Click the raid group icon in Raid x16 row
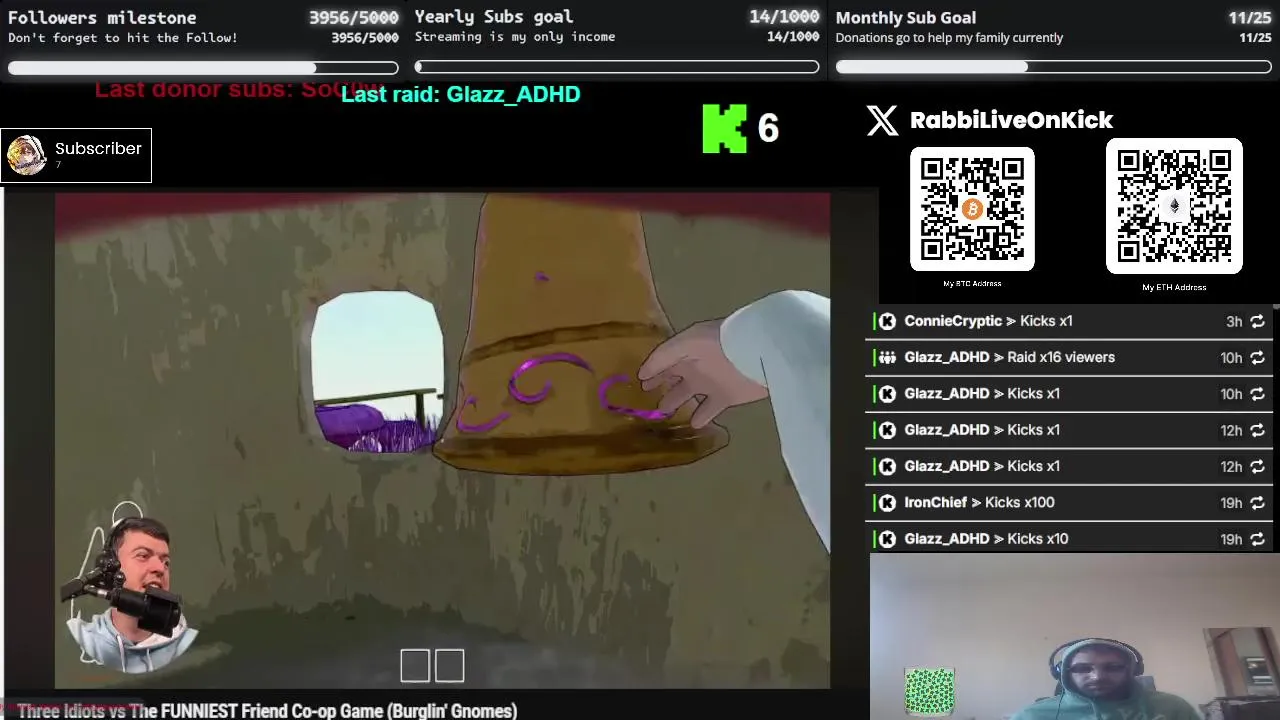 click(x=887, y=357)
